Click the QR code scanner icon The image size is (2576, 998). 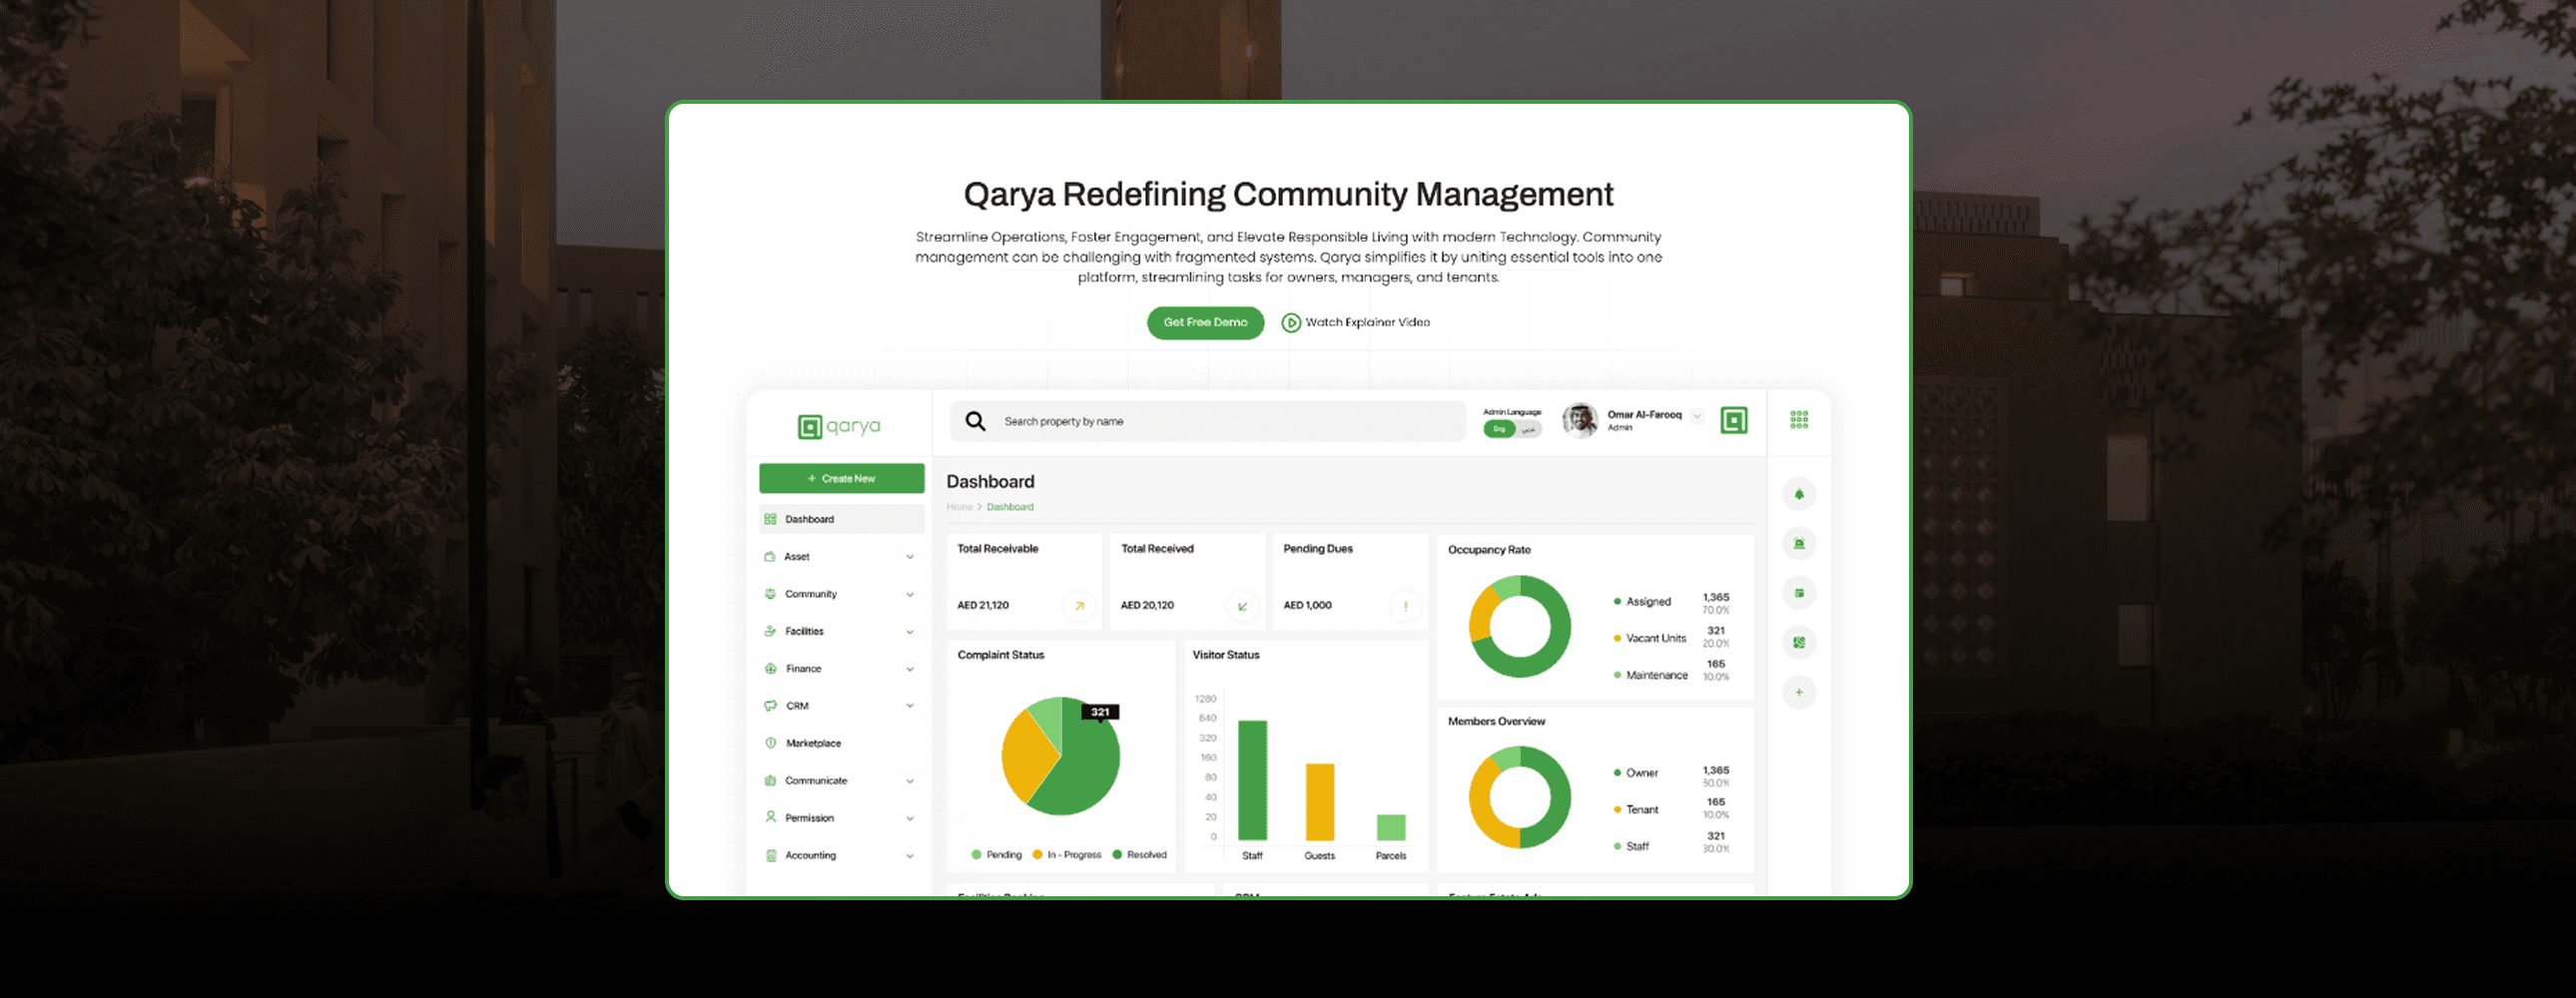(1798, 643)
